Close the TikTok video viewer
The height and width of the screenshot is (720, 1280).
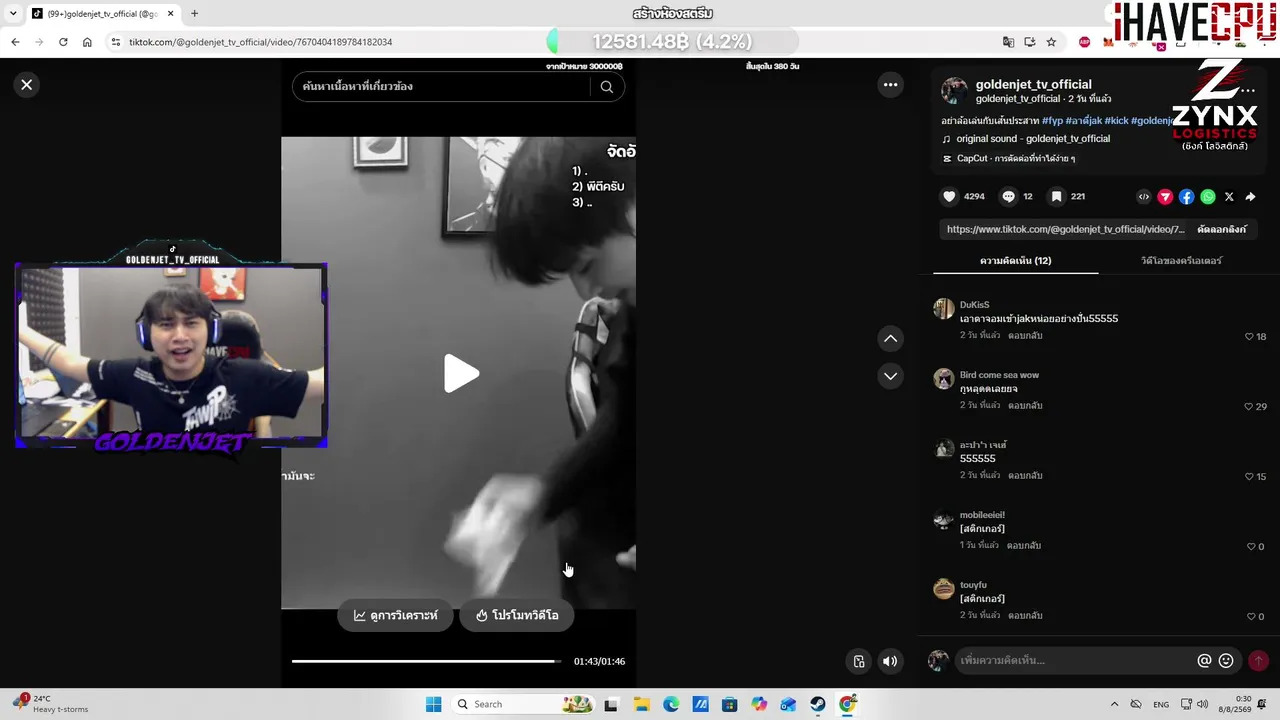click(27, 85)
